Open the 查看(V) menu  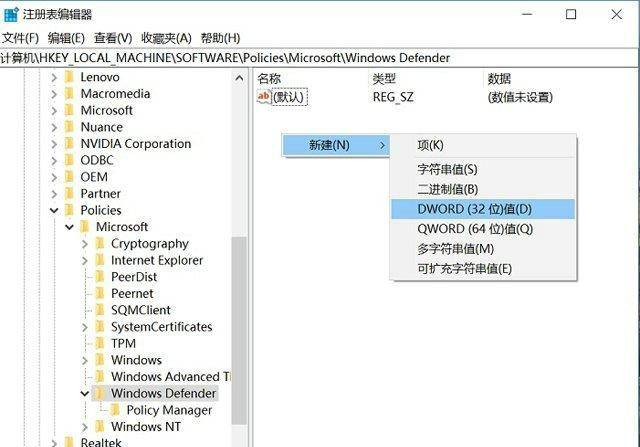[x=113, y=38]
